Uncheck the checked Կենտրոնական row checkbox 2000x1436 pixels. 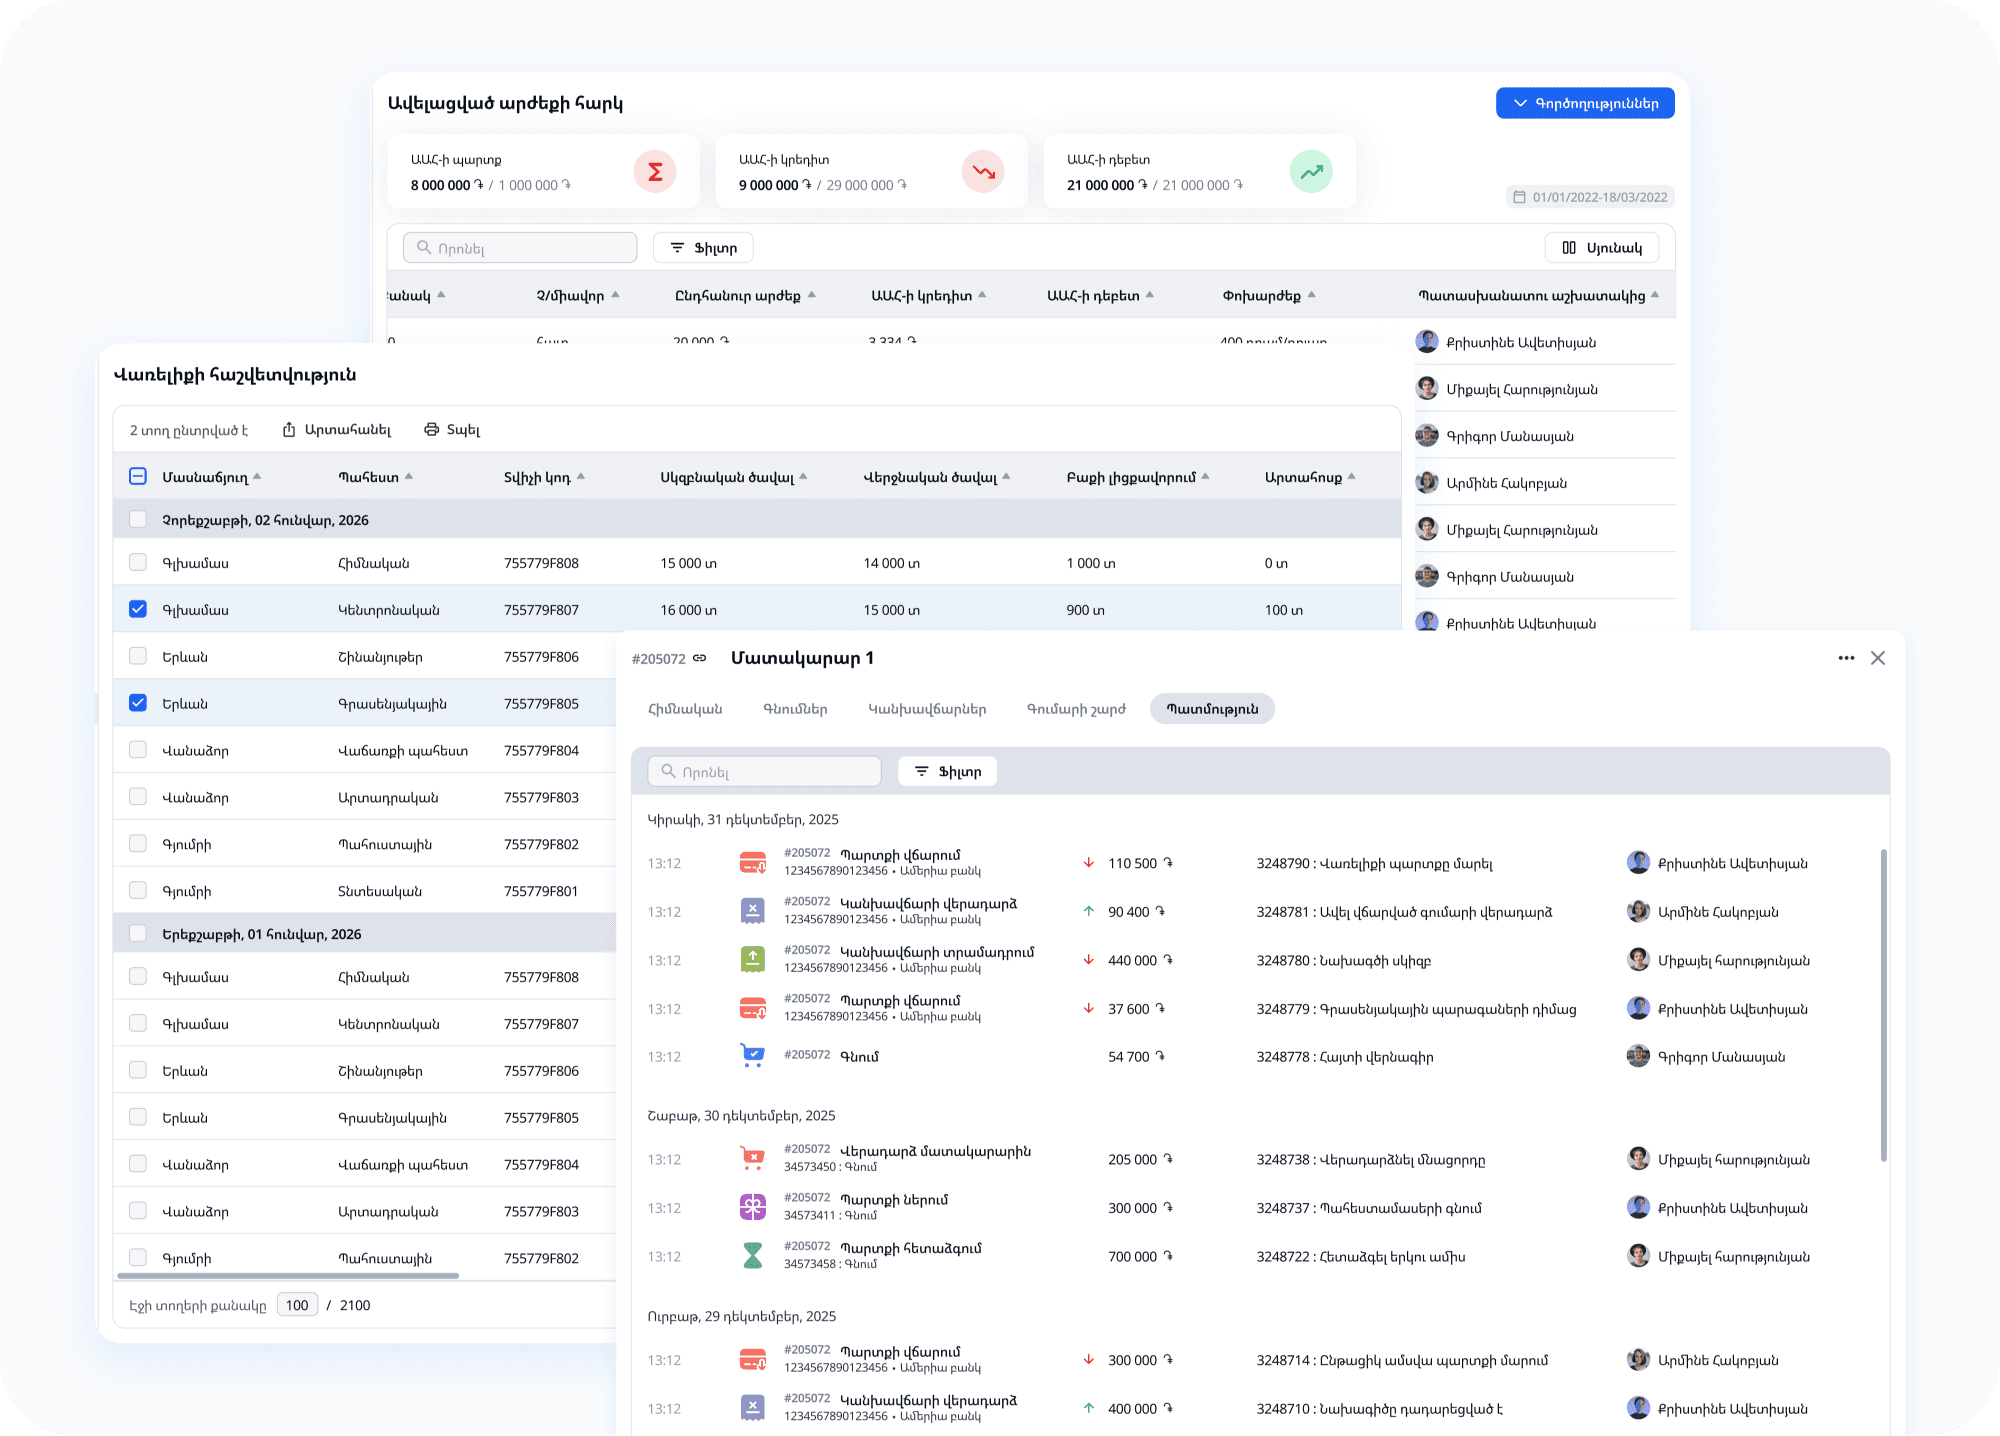click(x=138, y=609)
